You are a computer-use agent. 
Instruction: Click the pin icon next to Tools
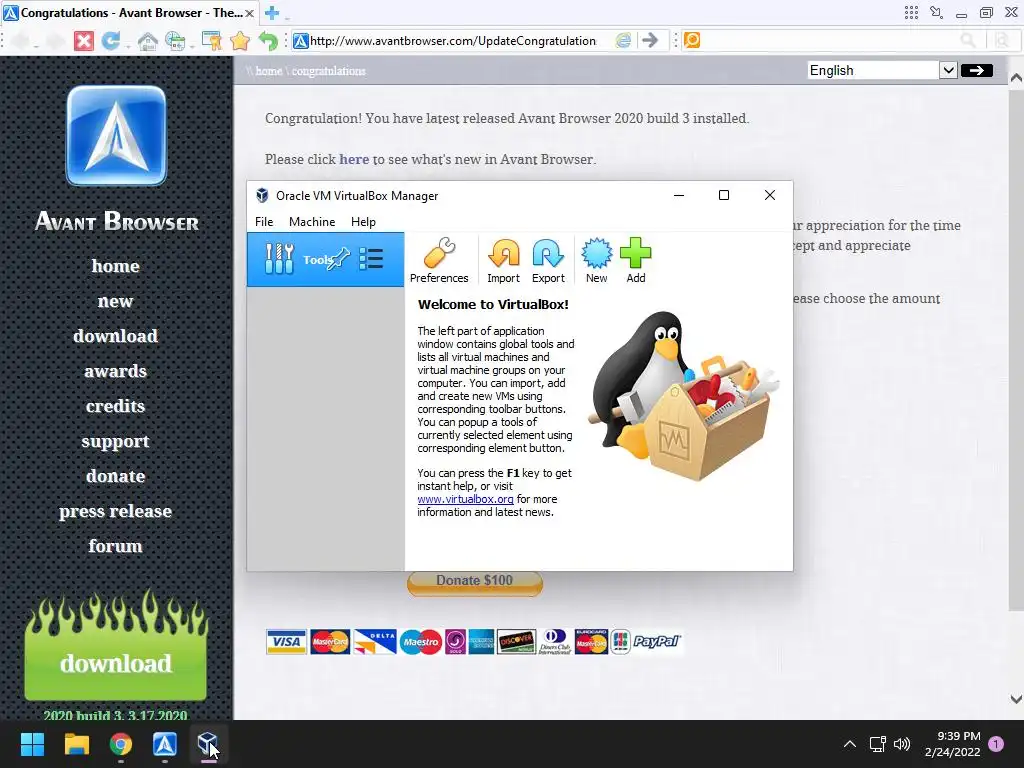(338, 259)
